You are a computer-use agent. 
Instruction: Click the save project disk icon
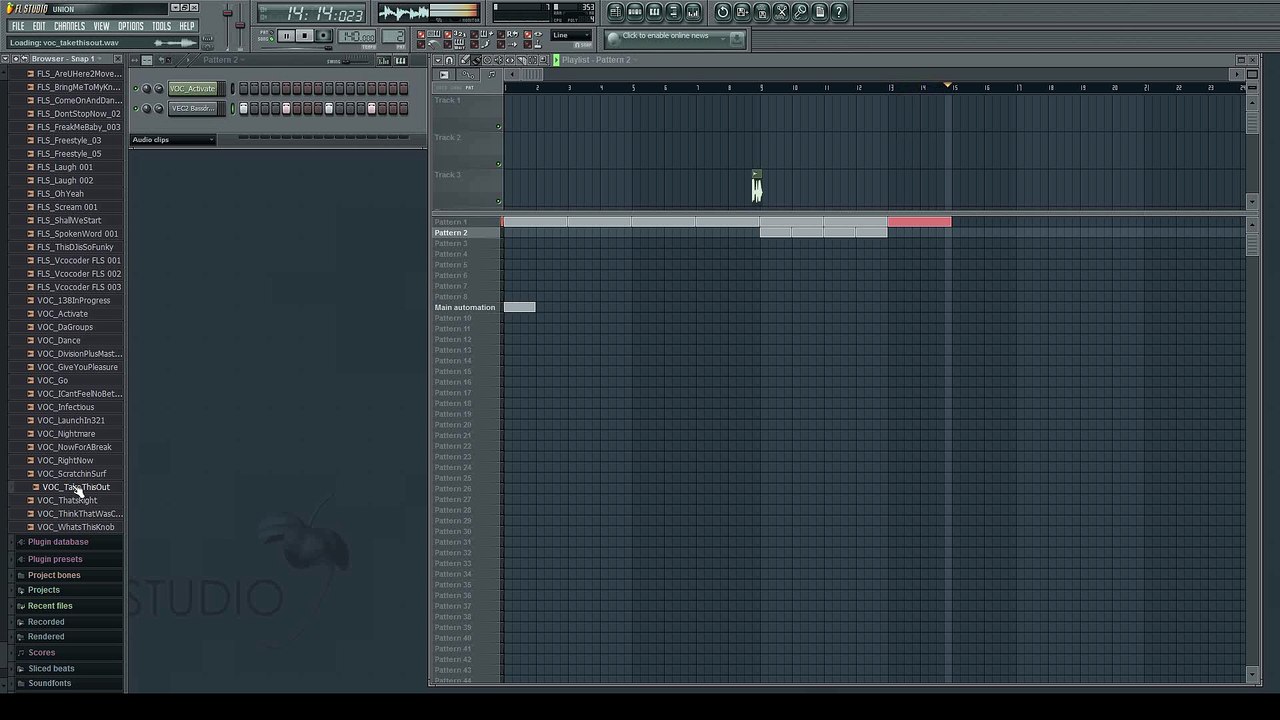pyautogui.click(x=742, y=12)
